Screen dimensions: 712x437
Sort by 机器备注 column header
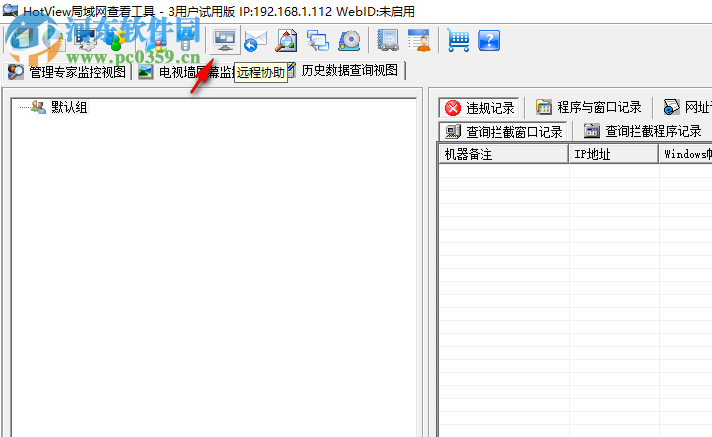[x=503, y=154]
